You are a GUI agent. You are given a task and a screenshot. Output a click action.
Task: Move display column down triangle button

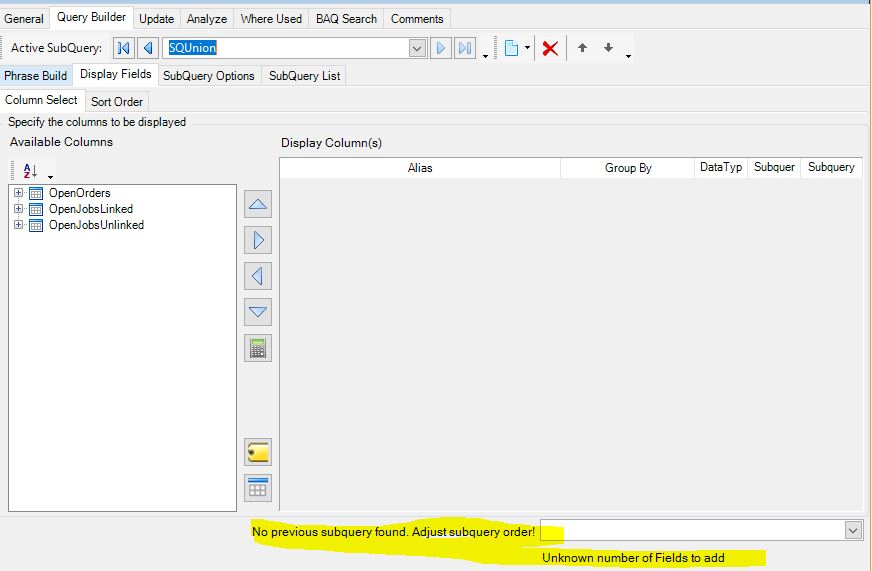click(257, 311)
